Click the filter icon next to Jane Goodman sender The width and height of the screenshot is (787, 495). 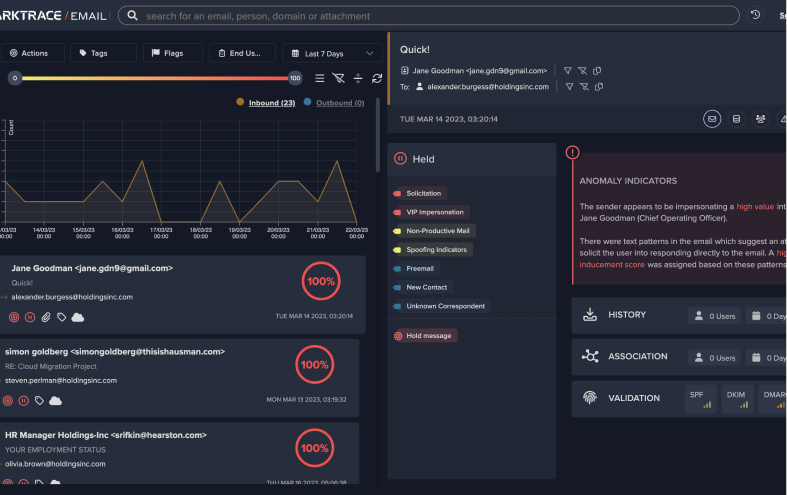click(x=567, y=71)
